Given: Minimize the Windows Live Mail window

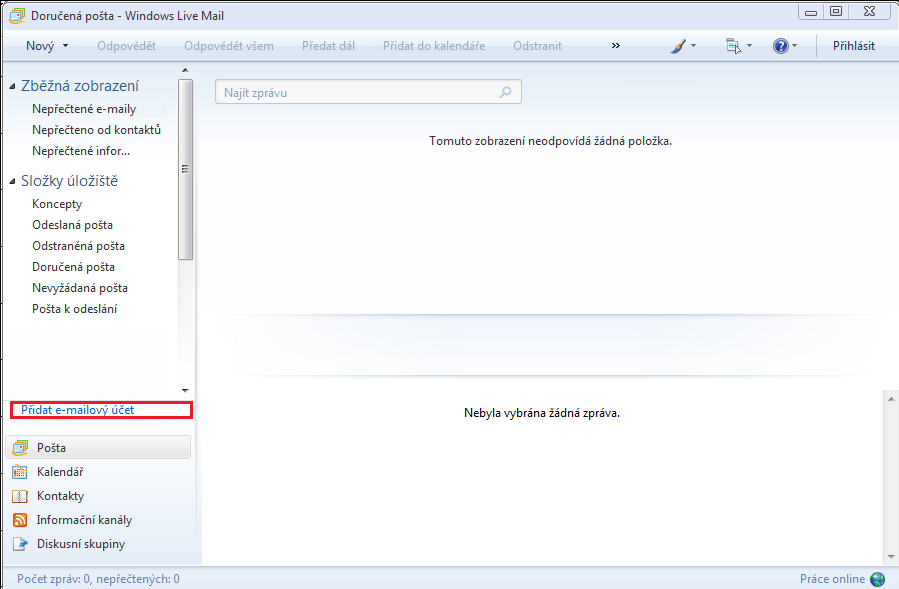Looking at the screenshot, I should [811, 12].
